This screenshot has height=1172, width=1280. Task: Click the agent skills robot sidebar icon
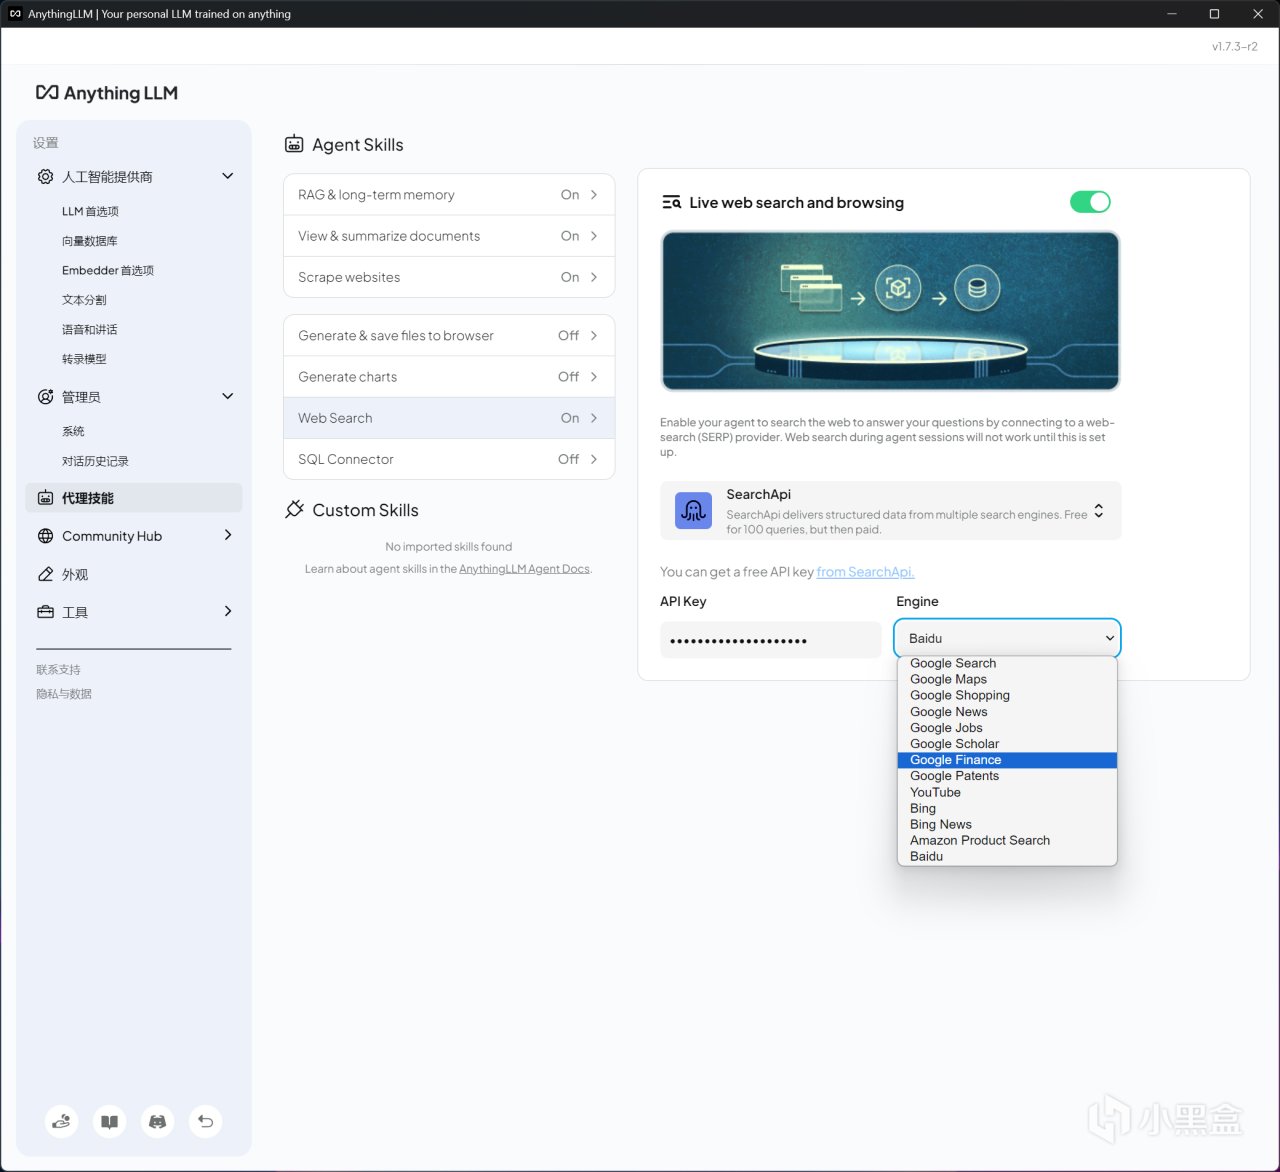pyautogui.click(x=45, y=498)
